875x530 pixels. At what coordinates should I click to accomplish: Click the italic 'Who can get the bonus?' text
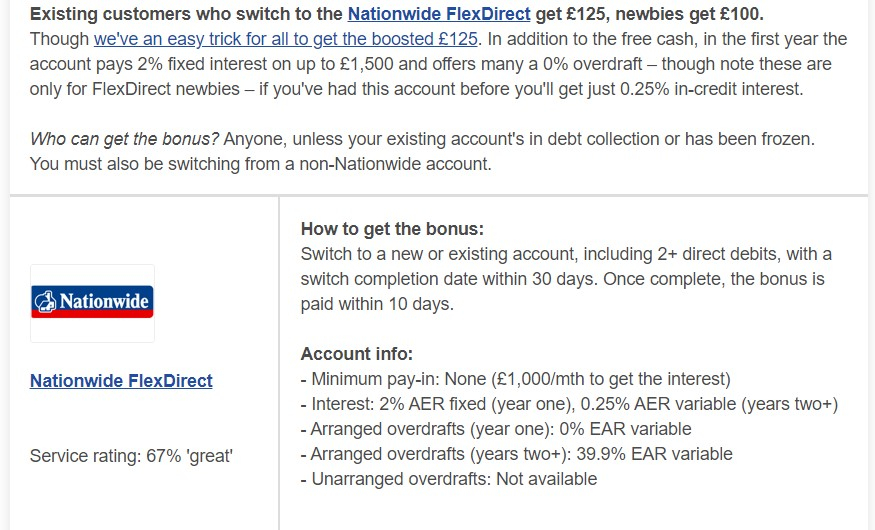pos(124,138)
